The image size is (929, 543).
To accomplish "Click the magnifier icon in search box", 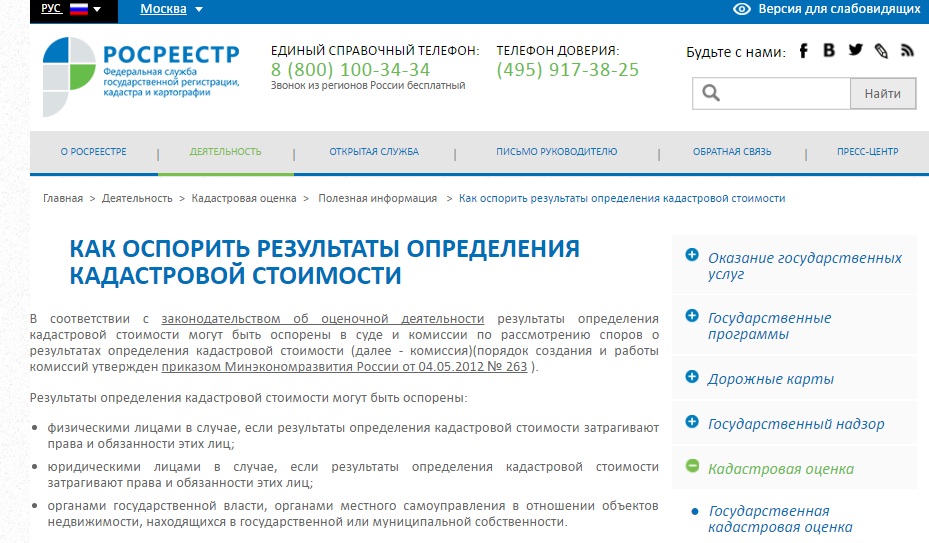I will pyautogui.click(x=711, y=93).
